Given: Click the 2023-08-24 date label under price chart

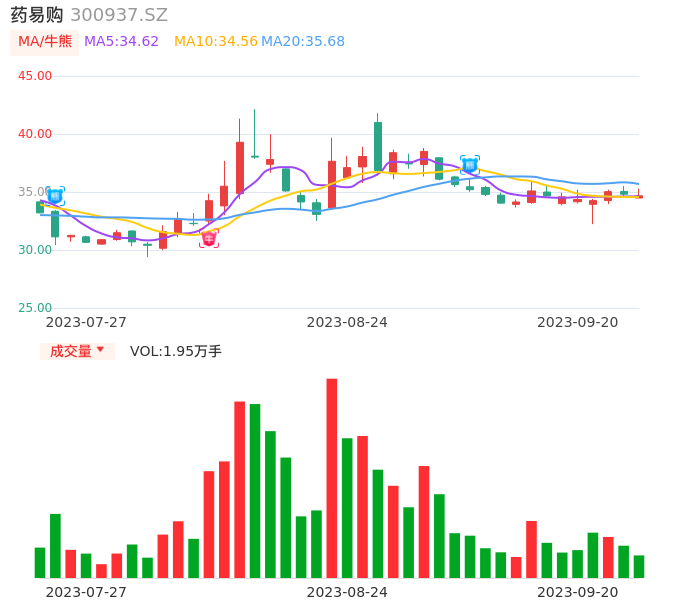Looking at the screenshot, I should [347, 322].
